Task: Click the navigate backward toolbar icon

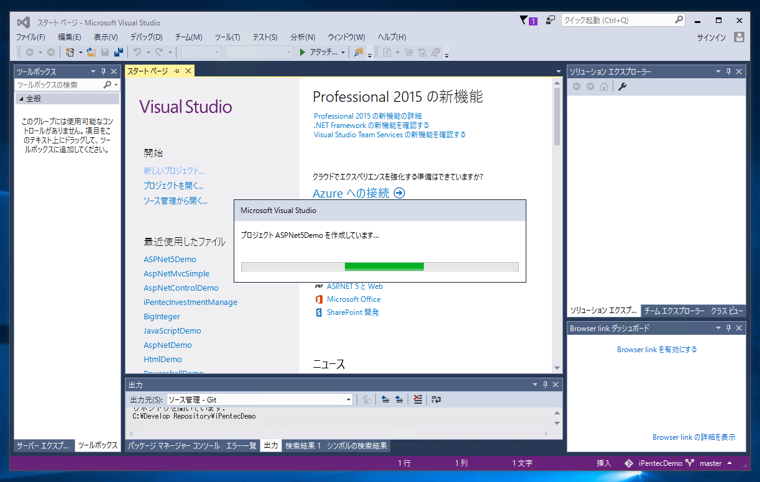Action: [x=30, y=52]
